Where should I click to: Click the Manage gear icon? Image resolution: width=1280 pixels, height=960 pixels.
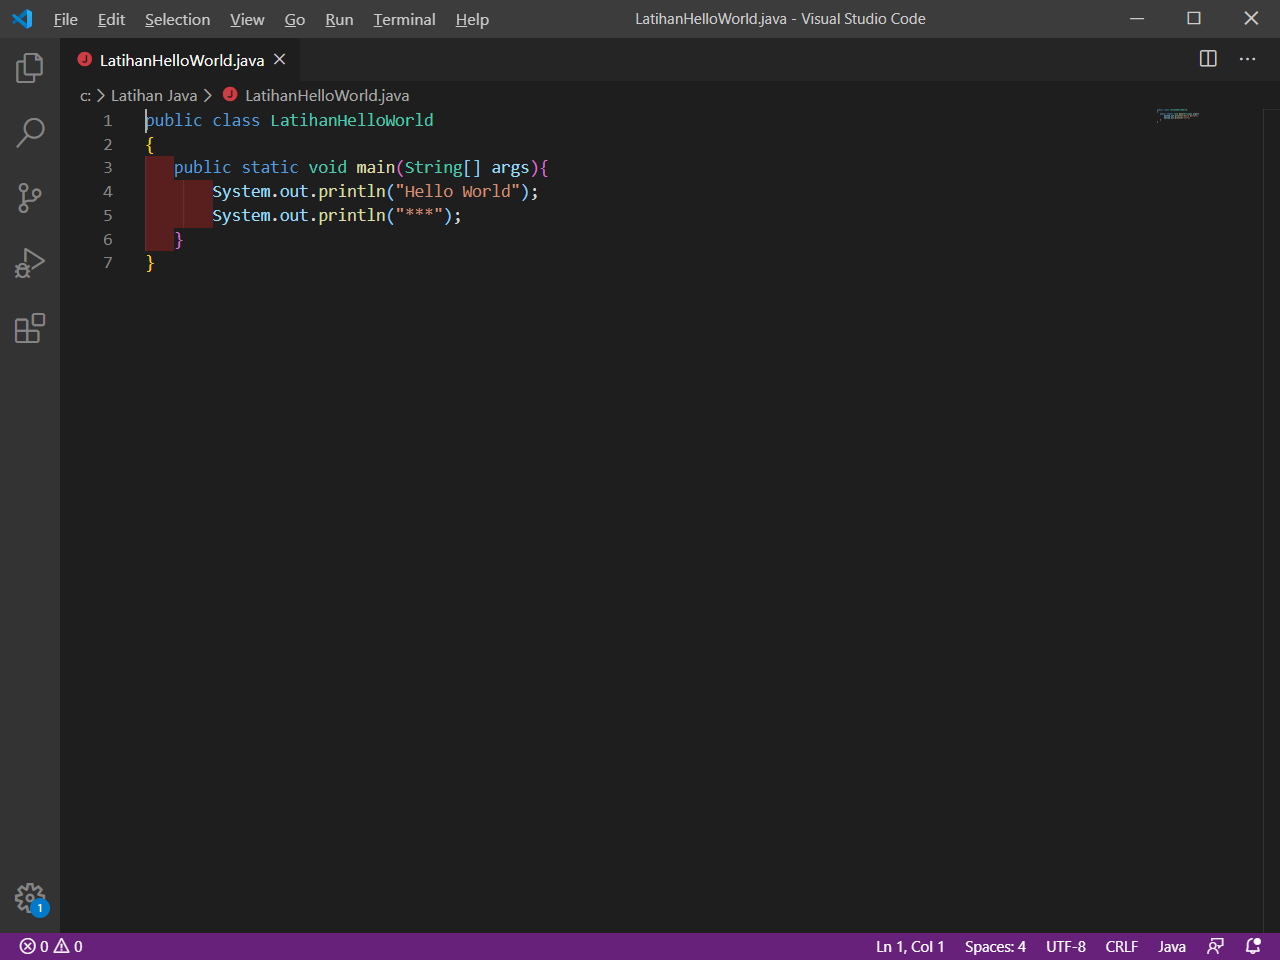[x=30, y=898]
